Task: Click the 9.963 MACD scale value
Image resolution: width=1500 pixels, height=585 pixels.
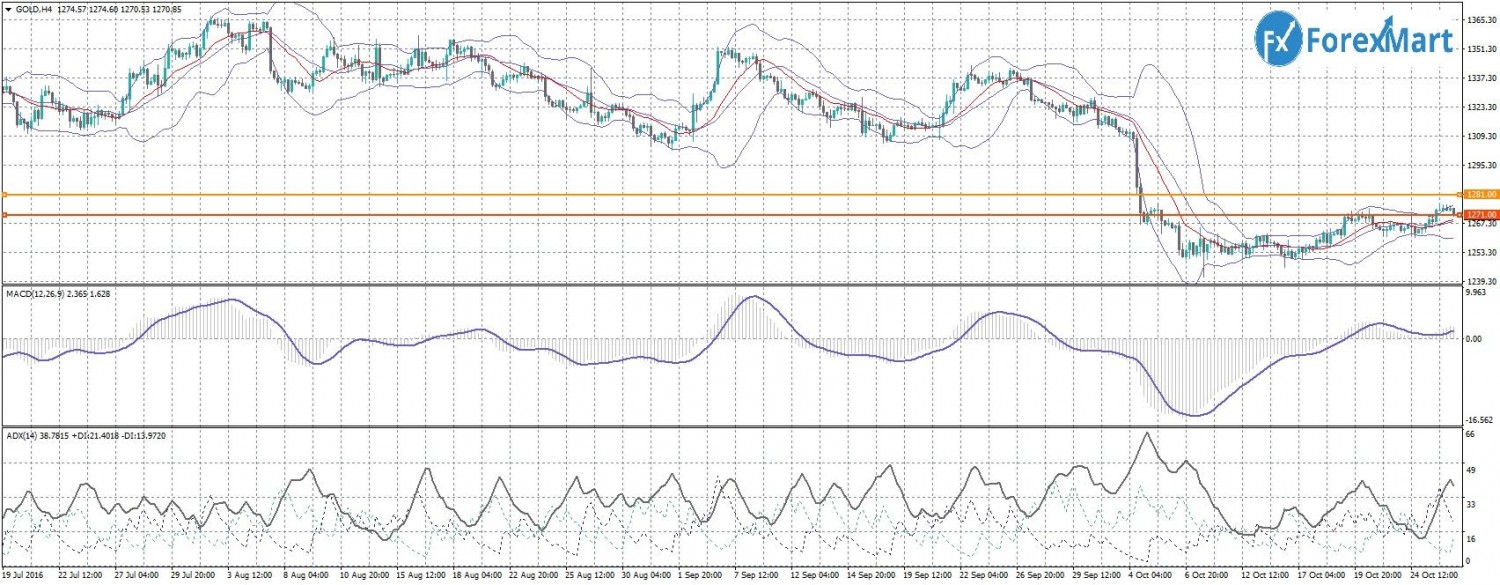Action: tap(1476, 294)
